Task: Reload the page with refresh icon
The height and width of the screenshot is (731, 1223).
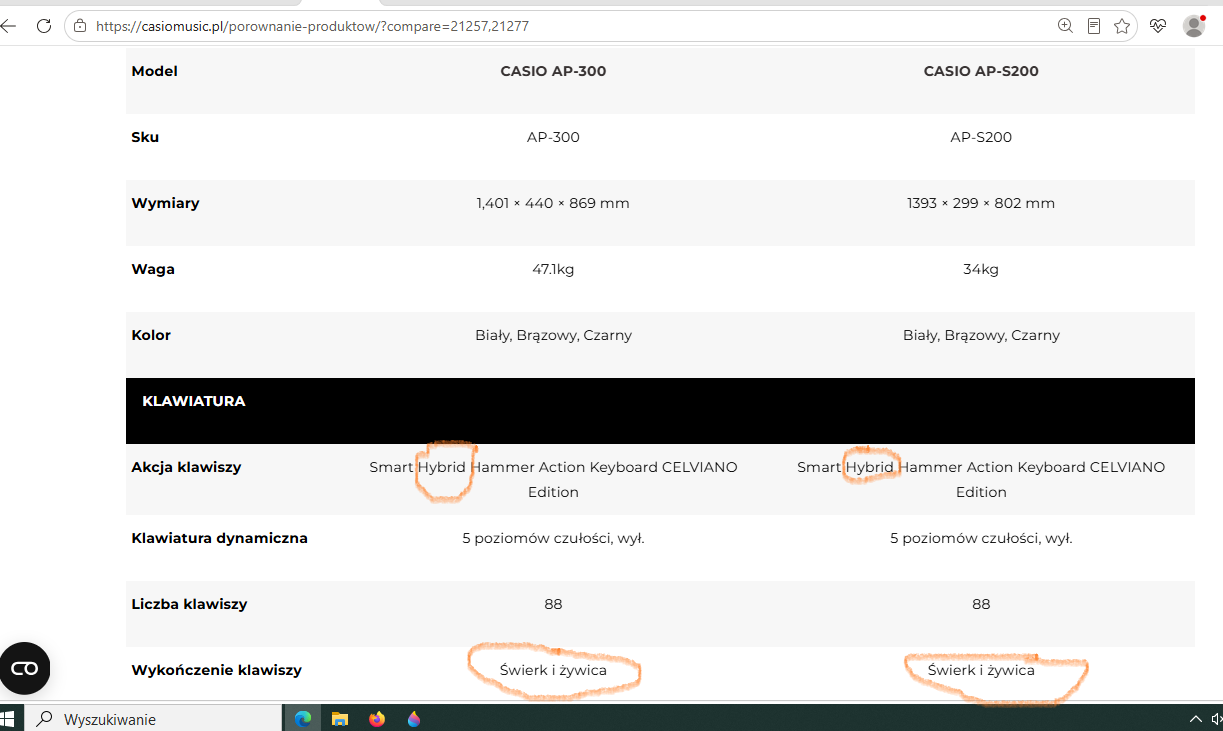Action: pos(44,26)
